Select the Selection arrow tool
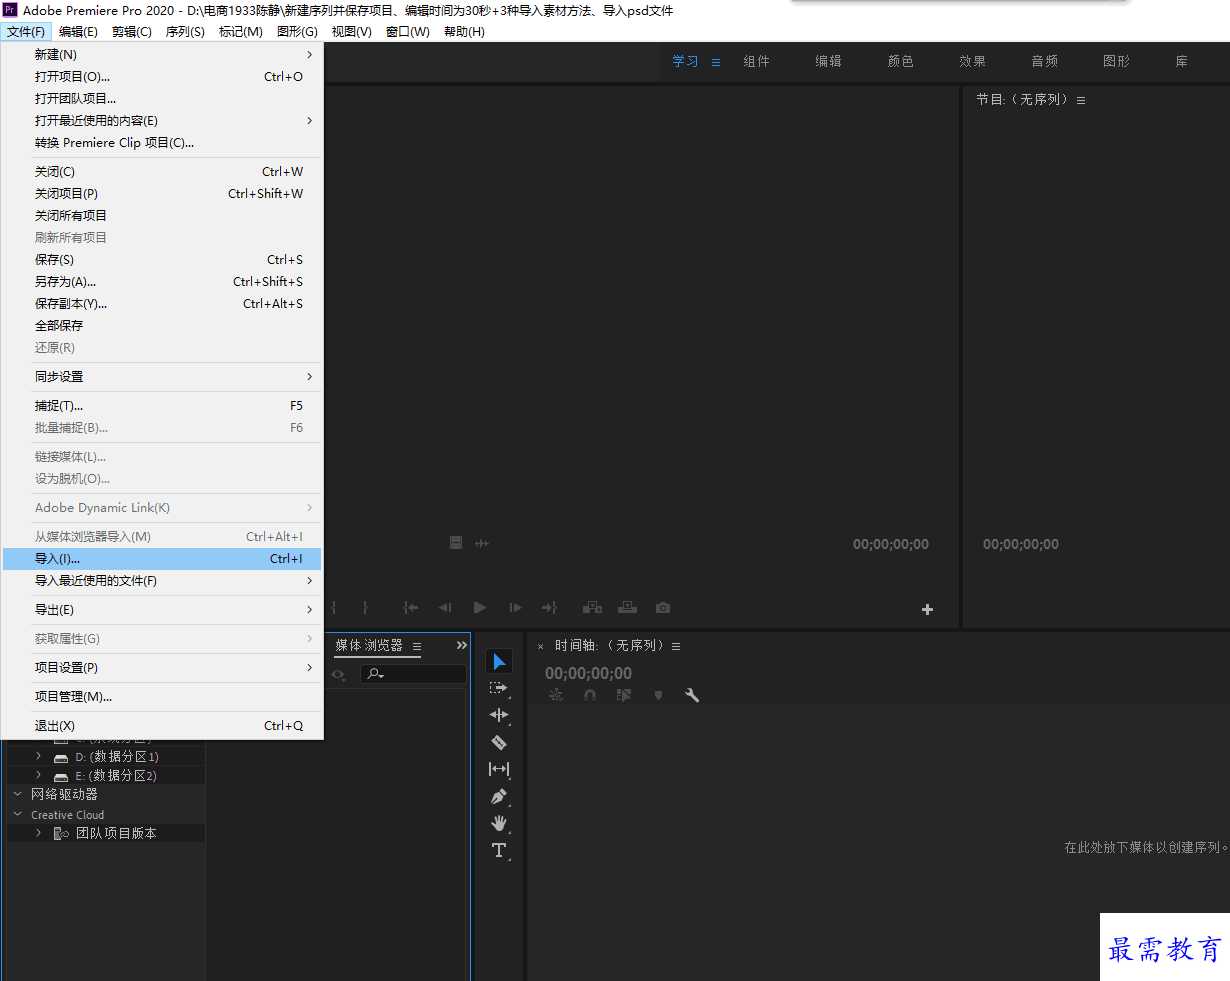The height and width of the screenshot is (981, 1230). [x=499, y=662]
